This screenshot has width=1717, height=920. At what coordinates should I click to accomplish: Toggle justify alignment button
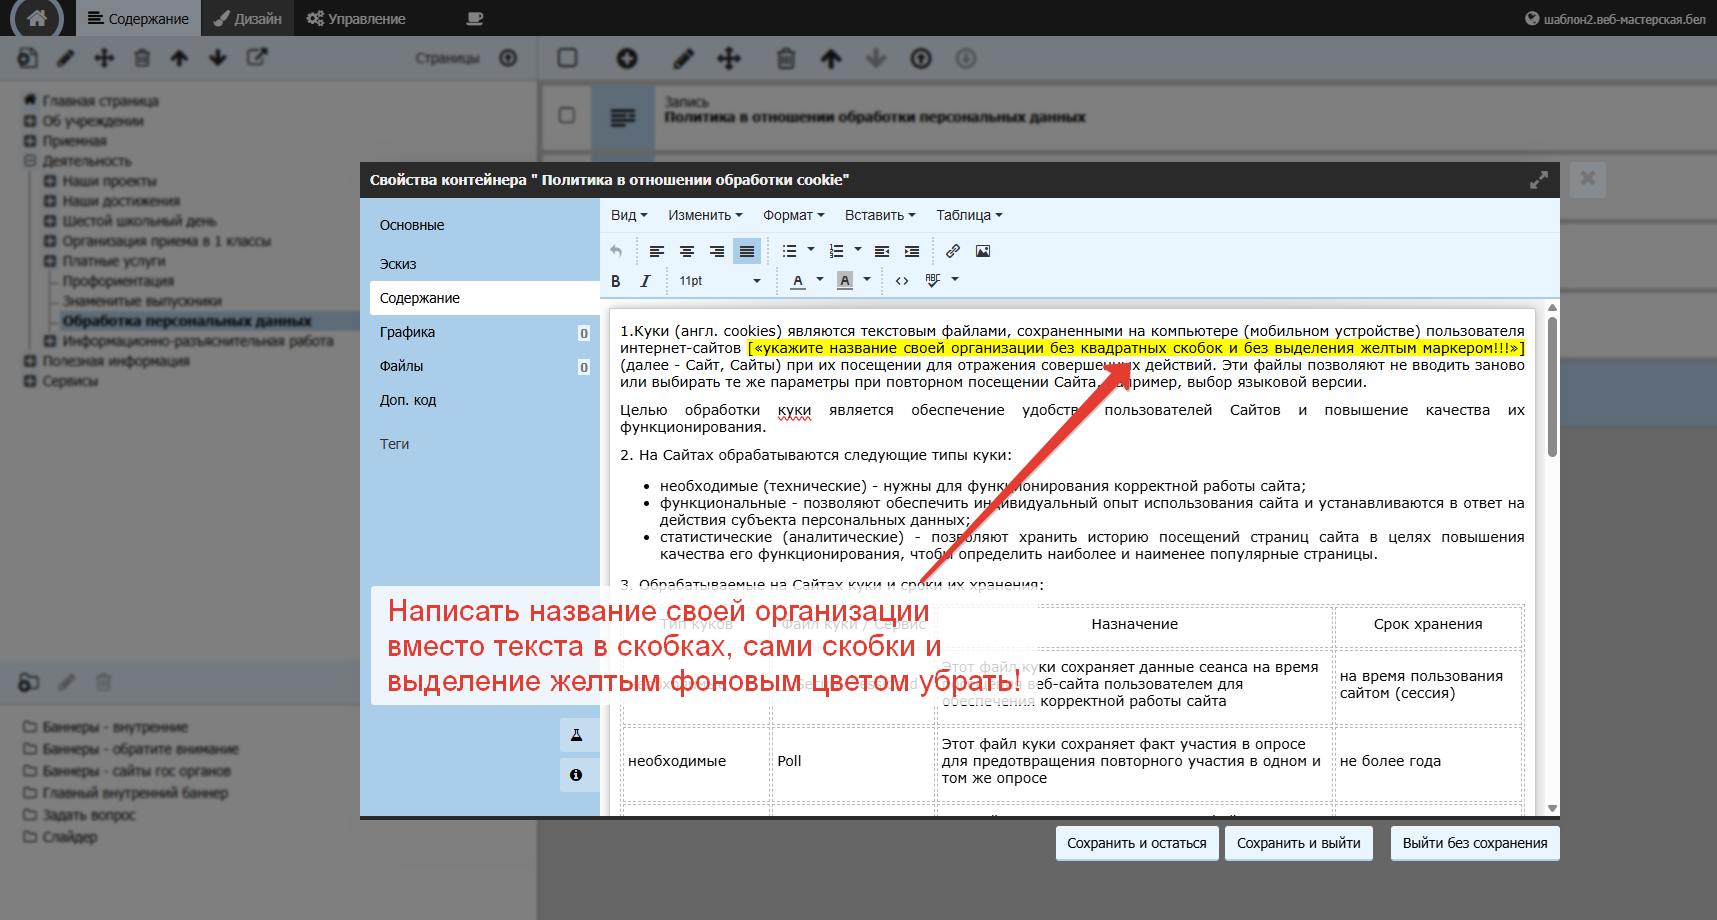[747, 251]
